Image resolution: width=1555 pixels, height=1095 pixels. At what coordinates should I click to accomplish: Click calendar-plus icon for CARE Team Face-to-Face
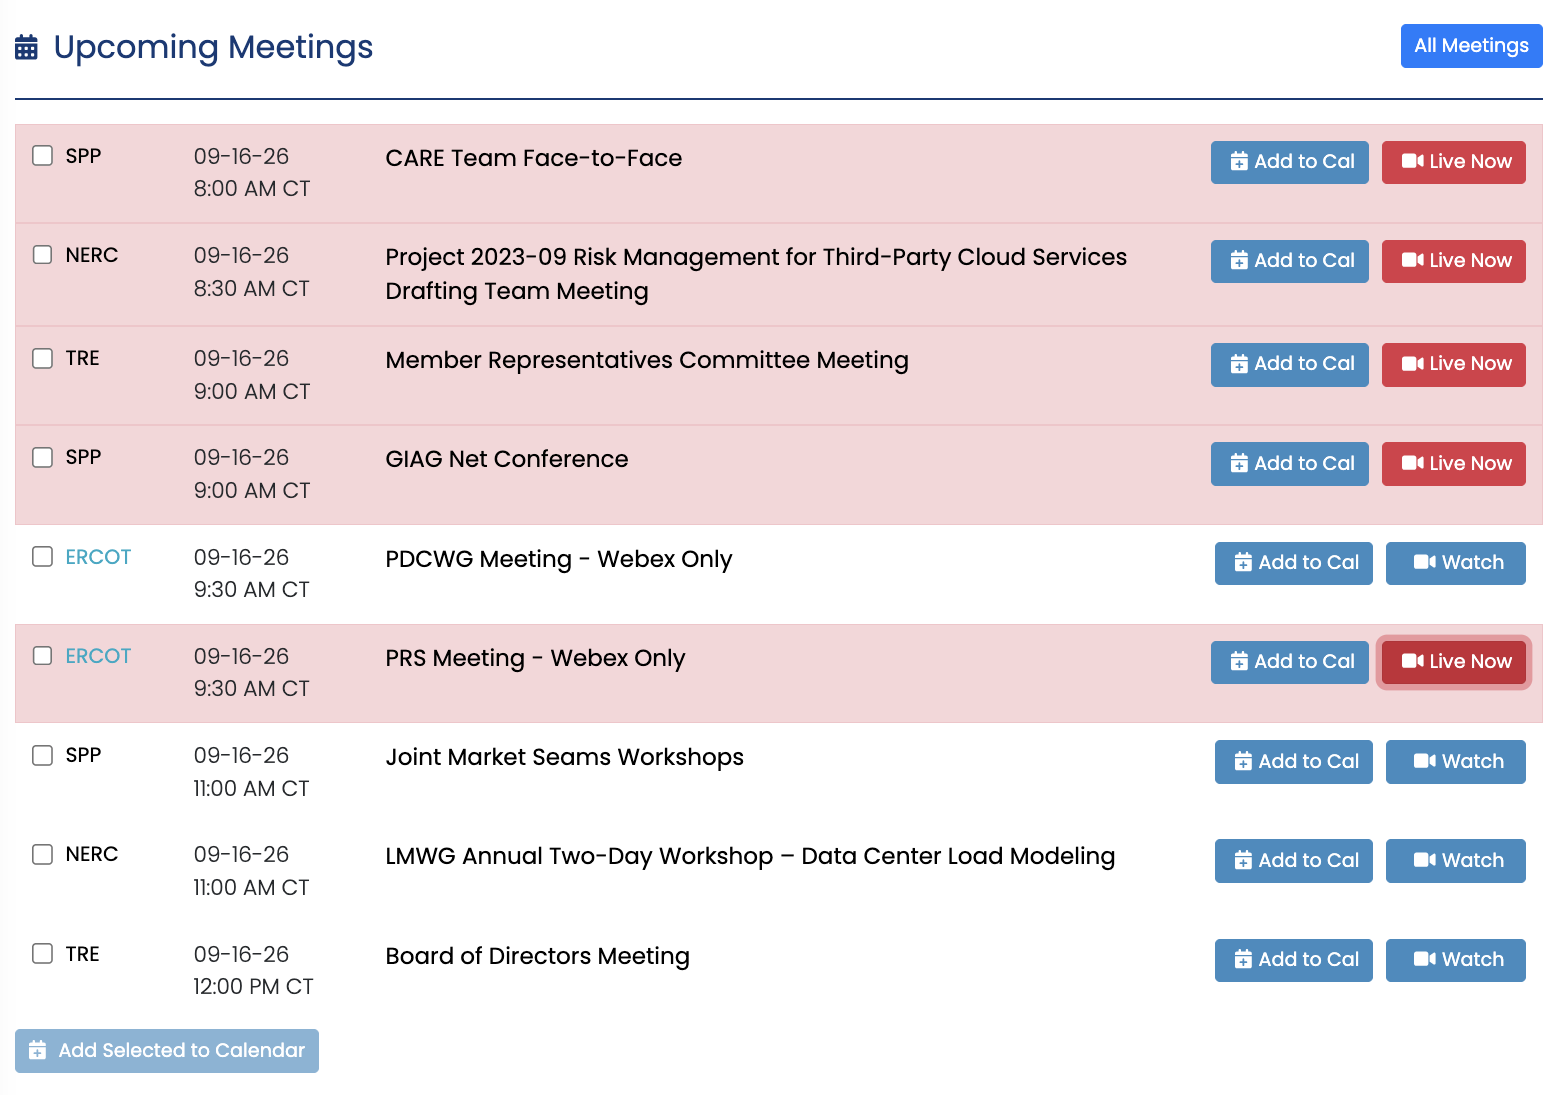coord(1239,162)
